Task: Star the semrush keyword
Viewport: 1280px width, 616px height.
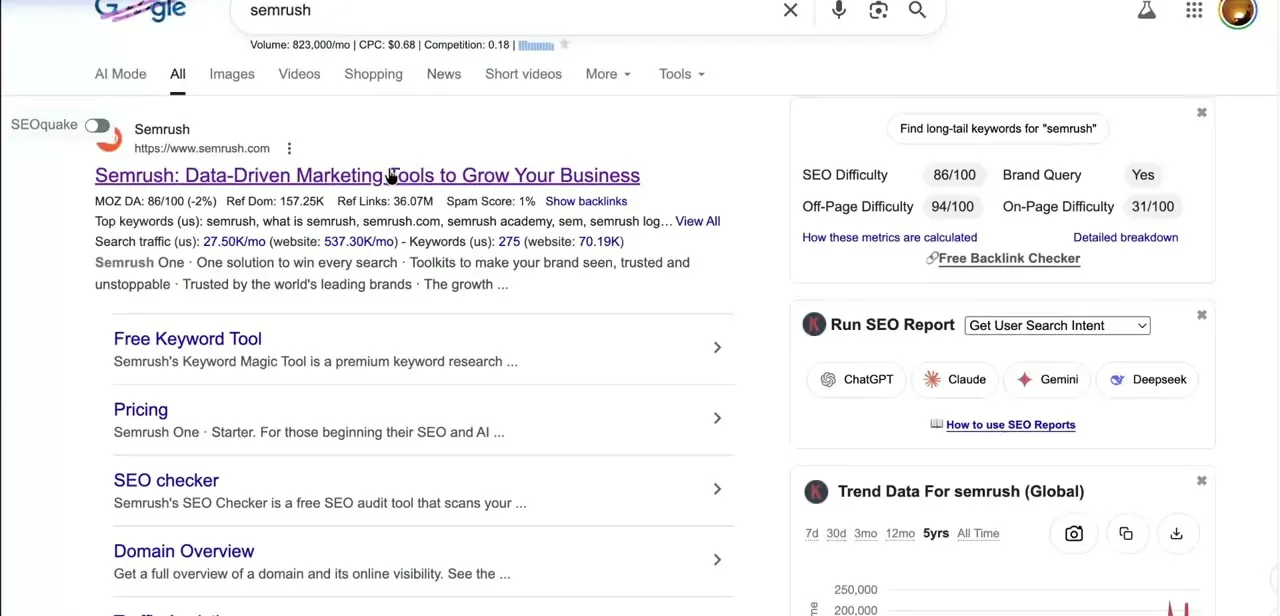Action: [564, 45]
